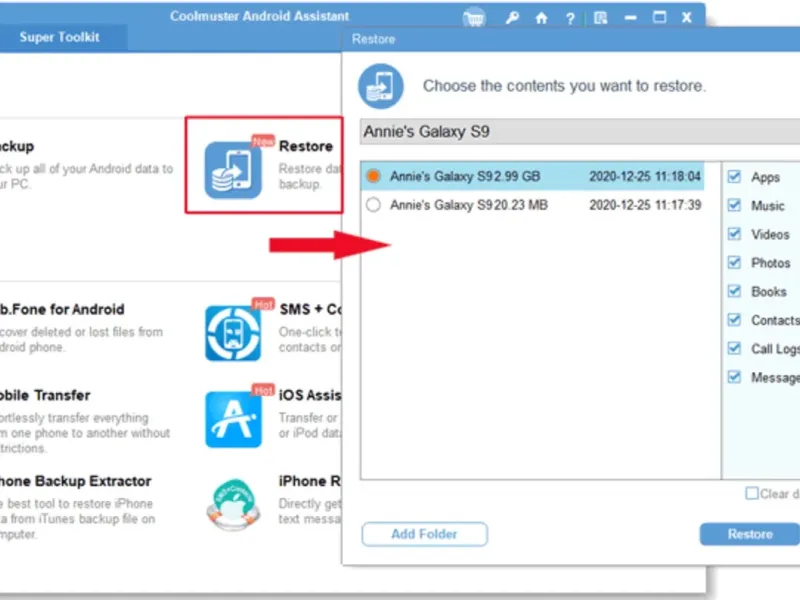
Task: Open help with the question mark icon
Action: coord(570,19)
